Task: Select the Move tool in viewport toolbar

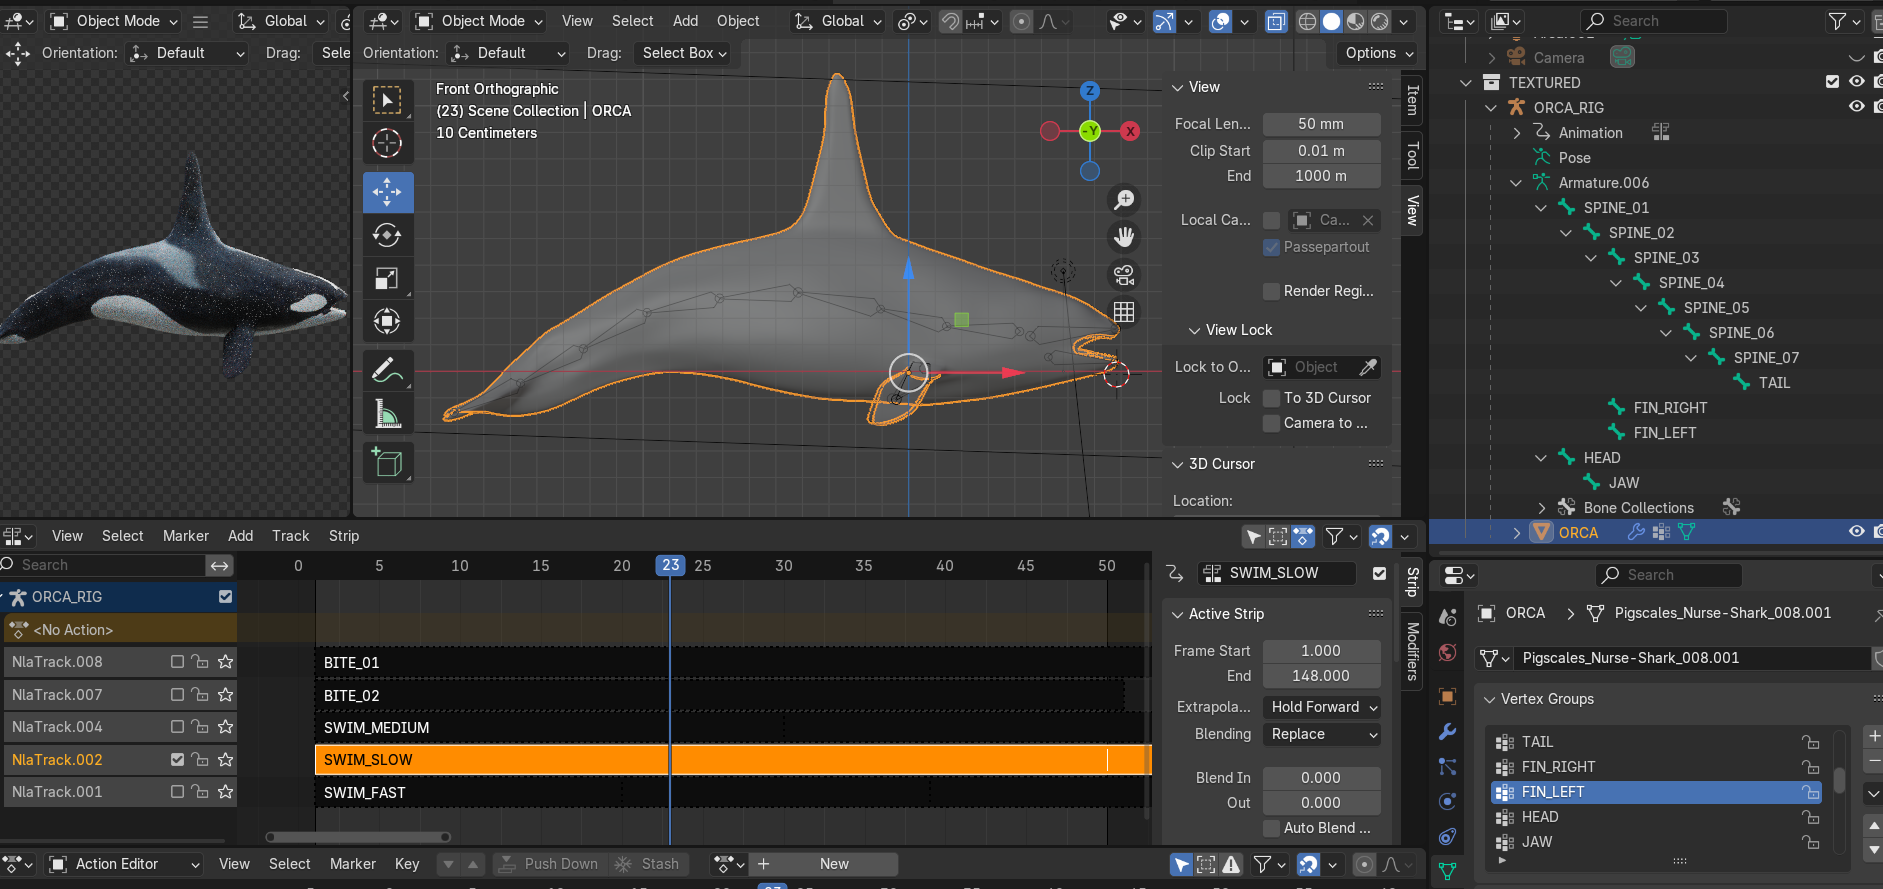Action: pyautogui.click(x=387, y=191)
